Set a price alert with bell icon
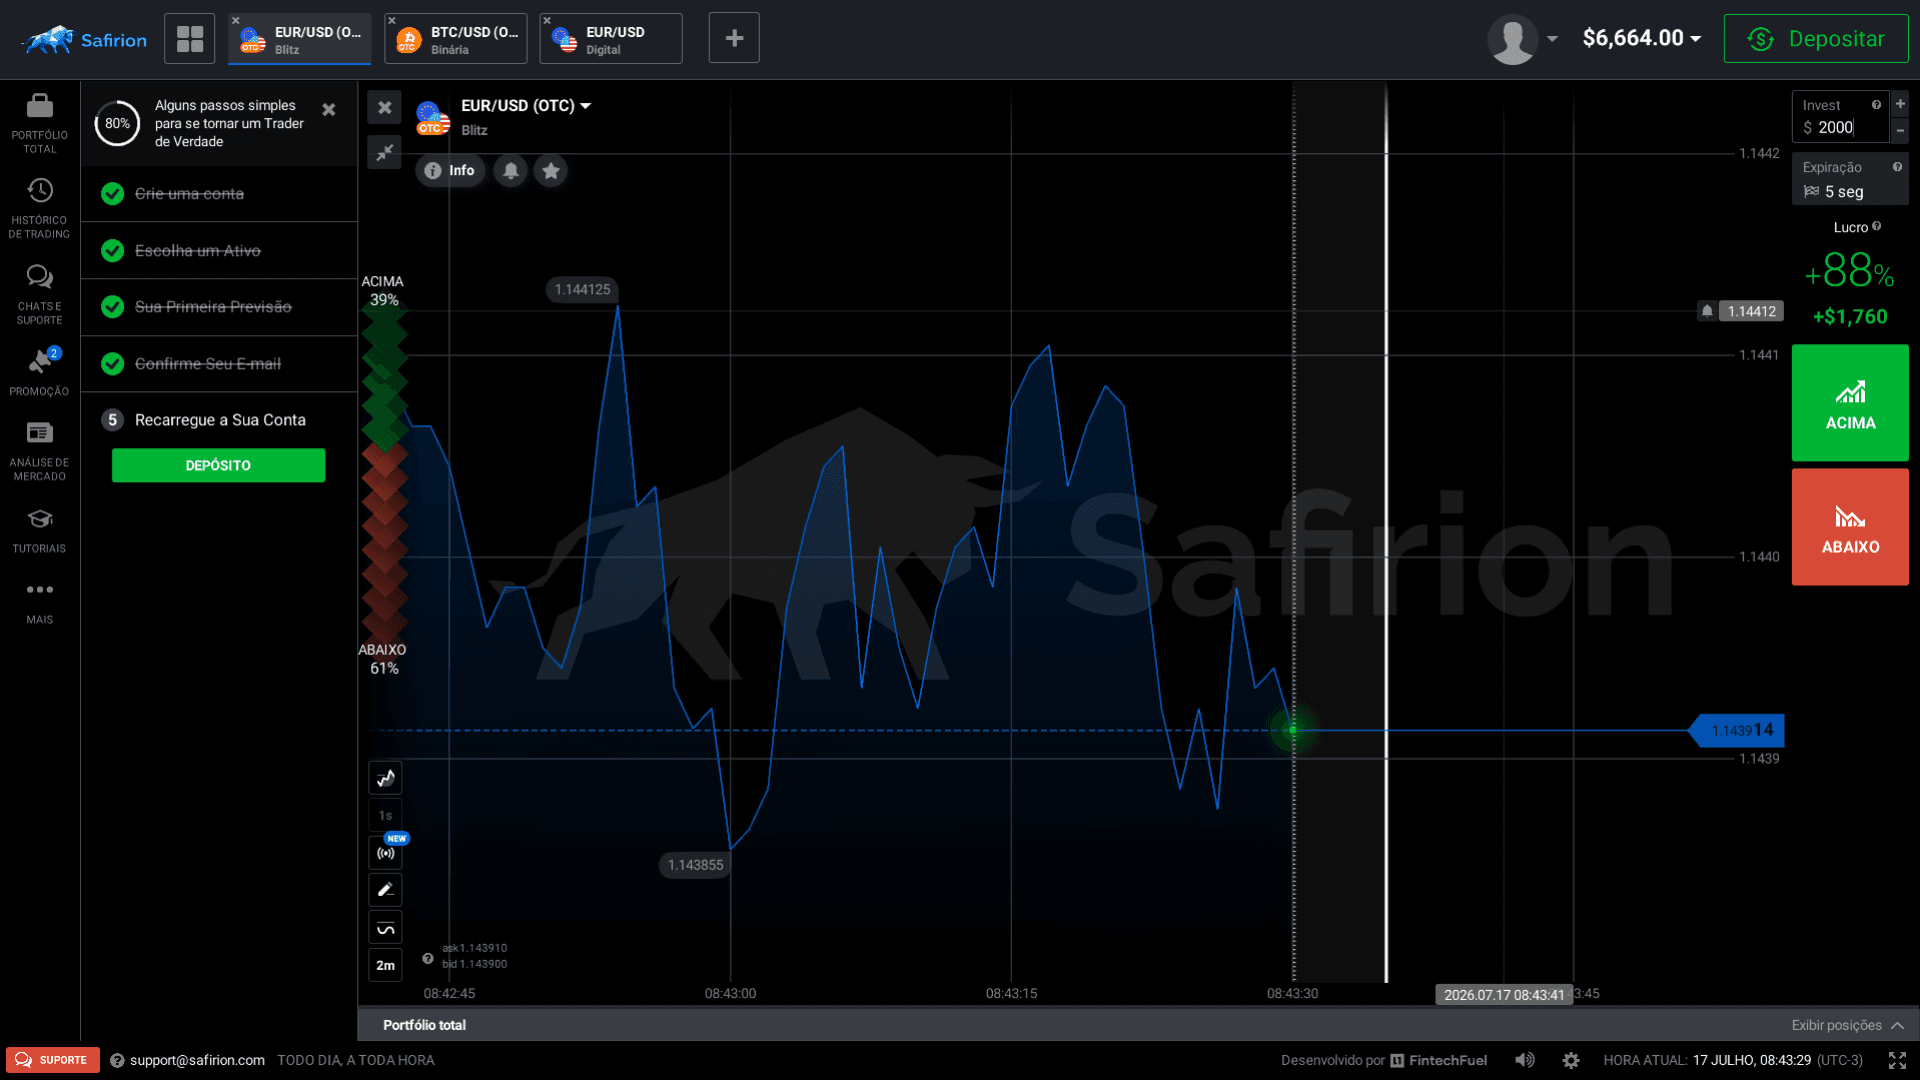 [x=511, y=170]
